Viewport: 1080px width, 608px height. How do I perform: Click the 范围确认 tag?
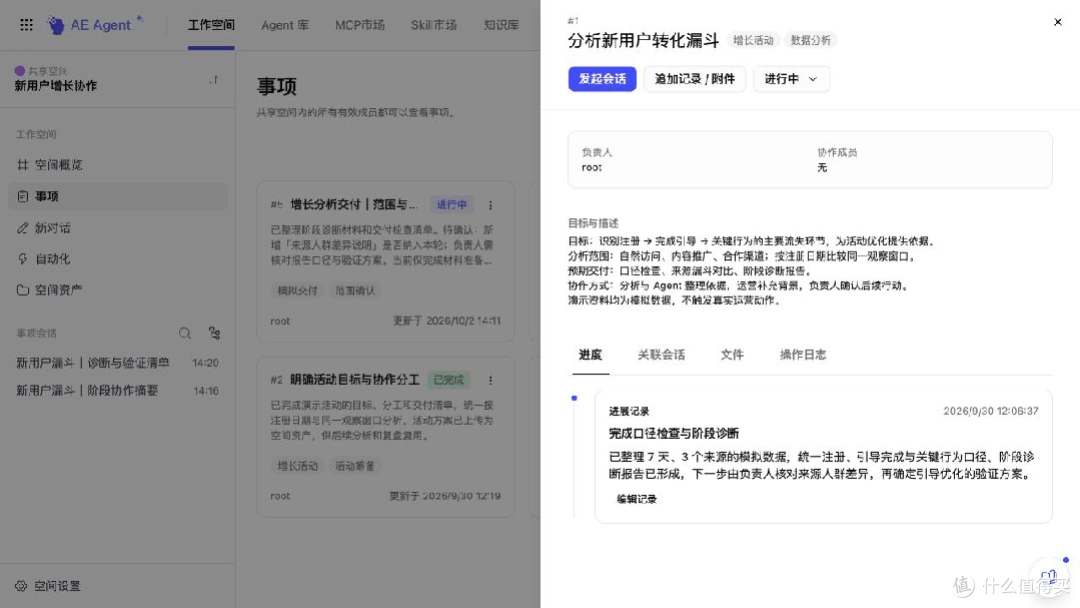355,291
